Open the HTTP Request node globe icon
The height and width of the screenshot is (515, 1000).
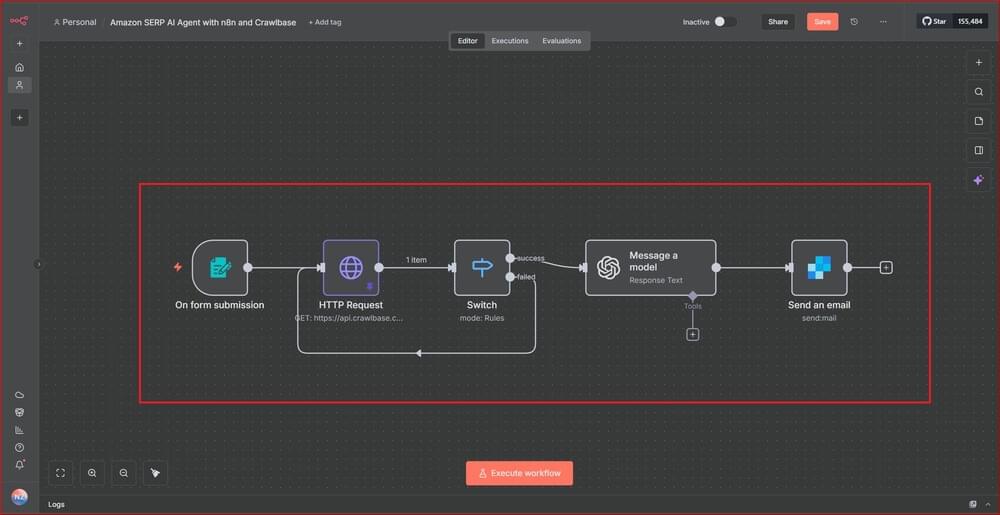pos(350,267)
